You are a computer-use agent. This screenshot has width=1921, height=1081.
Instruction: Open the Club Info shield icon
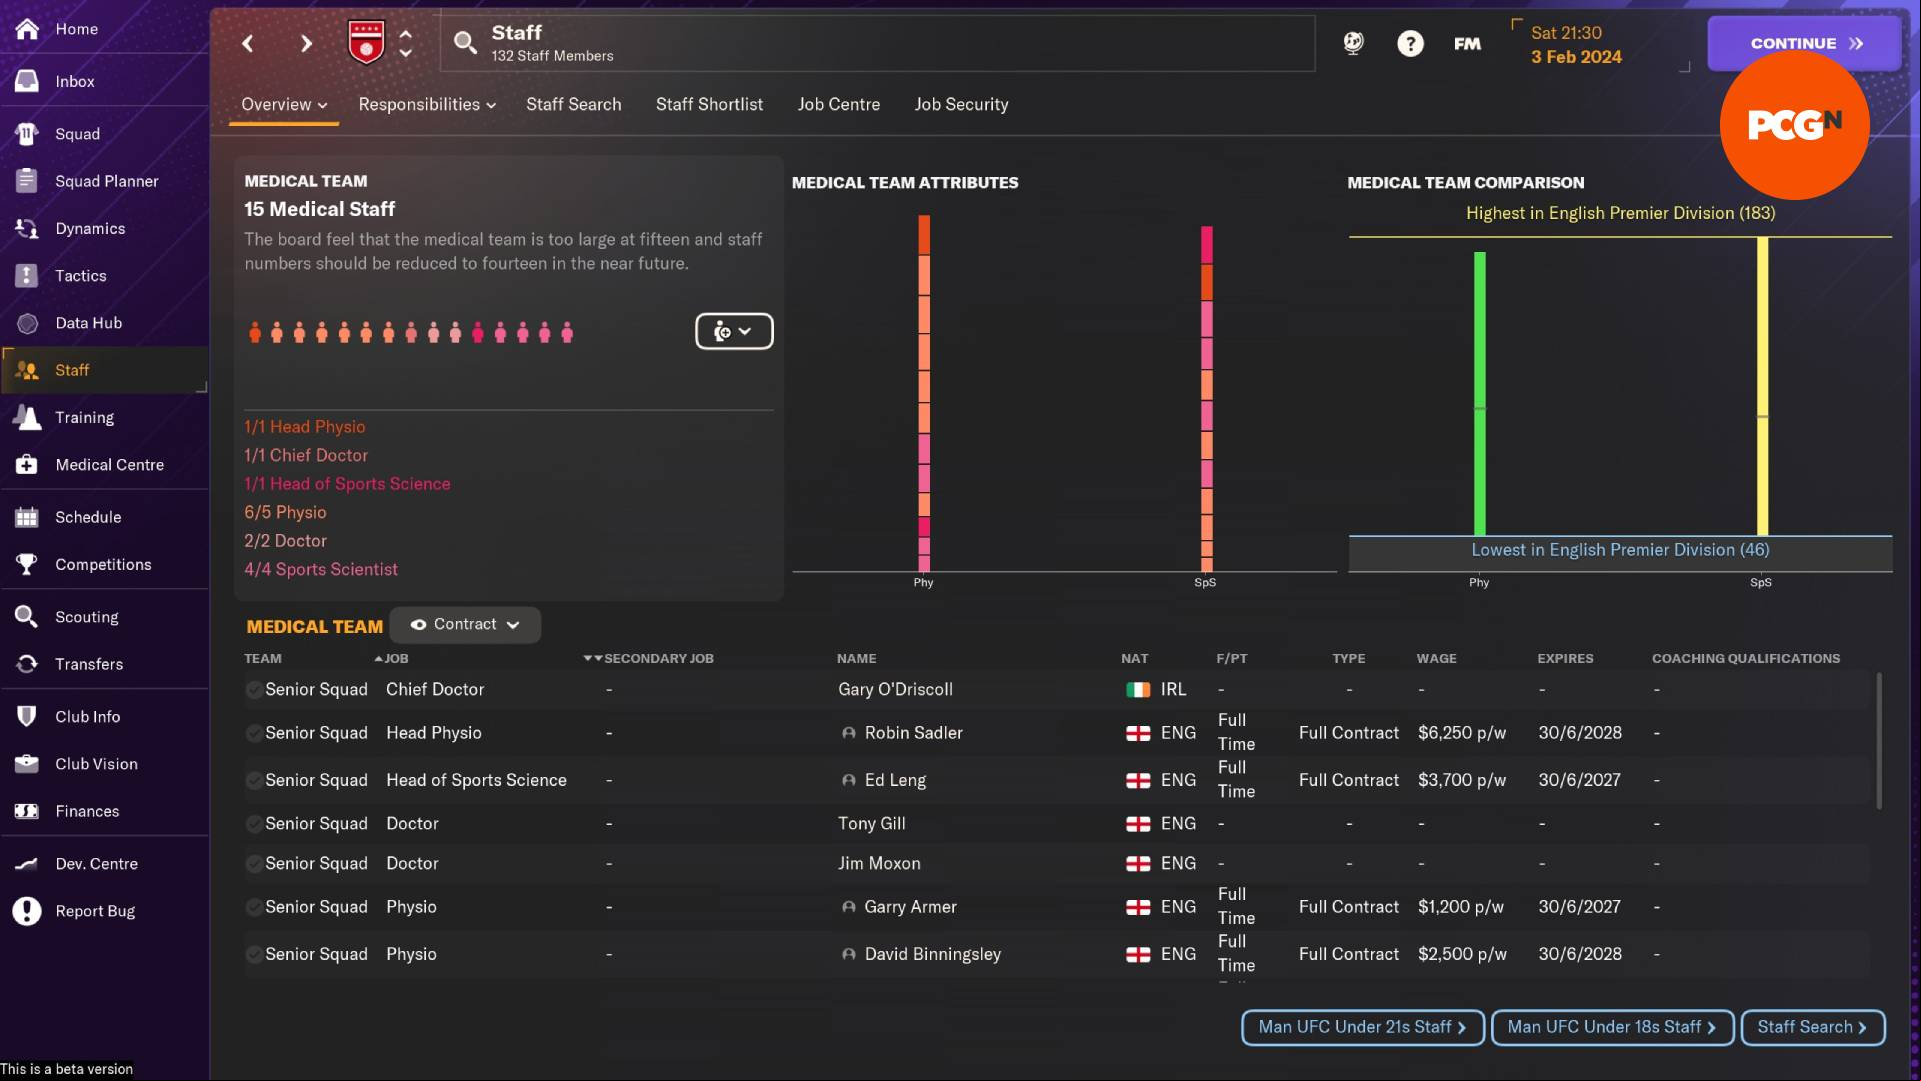coord(27,716)
